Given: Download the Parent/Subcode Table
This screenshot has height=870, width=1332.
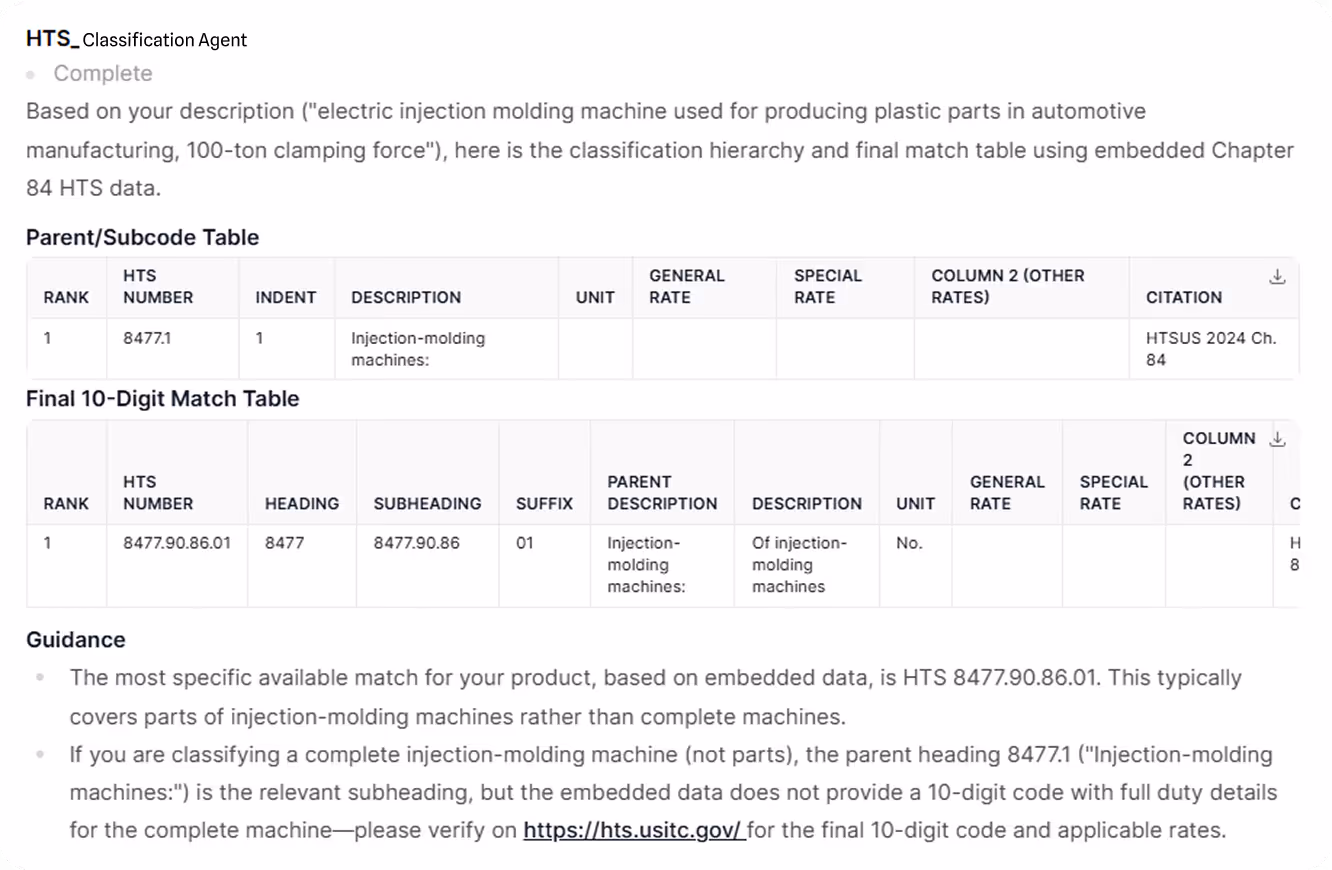Looking at the screenshot, I should [1277, 278].
